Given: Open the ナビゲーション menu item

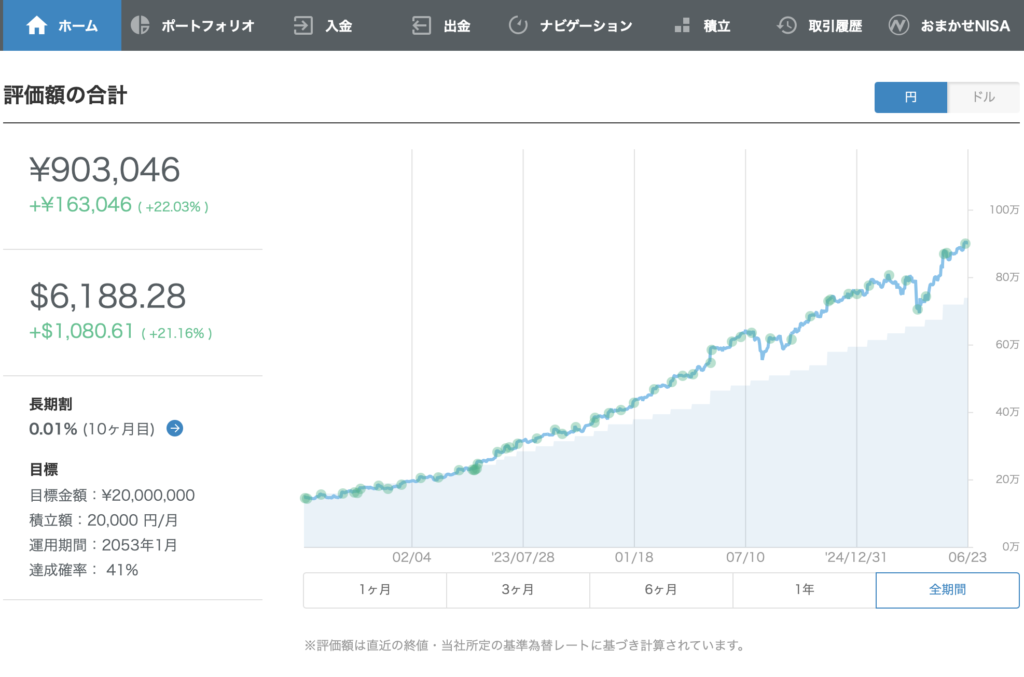Looking at the screenshot, I should click(x=570, y=25).
